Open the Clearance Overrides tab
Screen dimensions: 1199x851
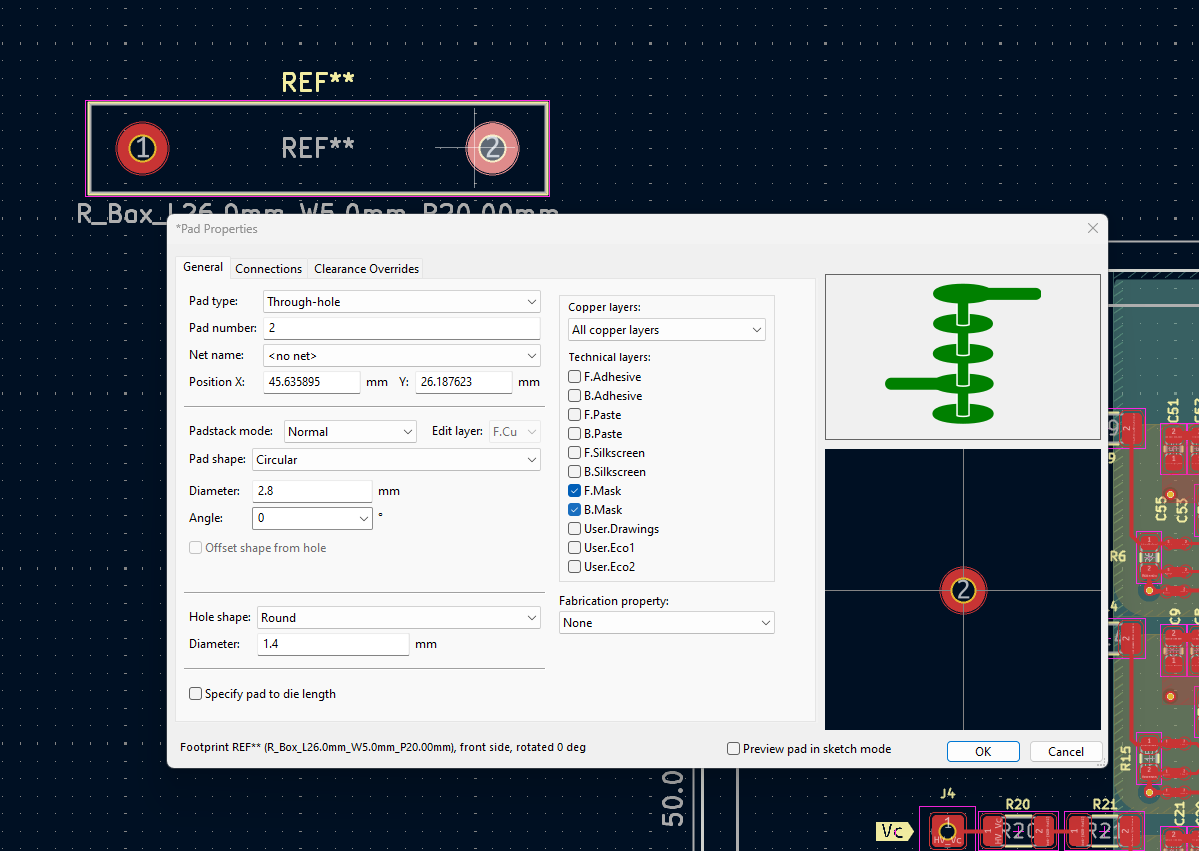pyautogui.click(x=366, y=268)
